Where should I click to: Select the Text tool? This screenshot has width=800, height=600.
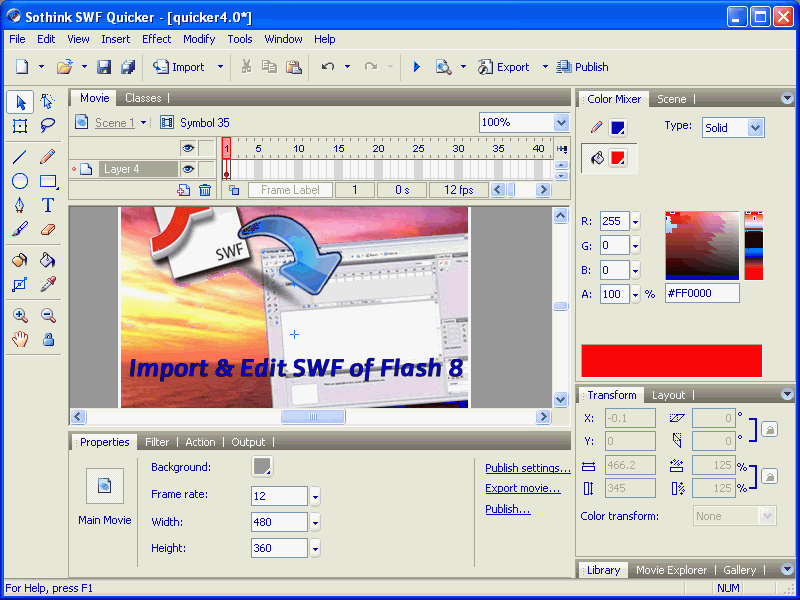pos(47,205)
